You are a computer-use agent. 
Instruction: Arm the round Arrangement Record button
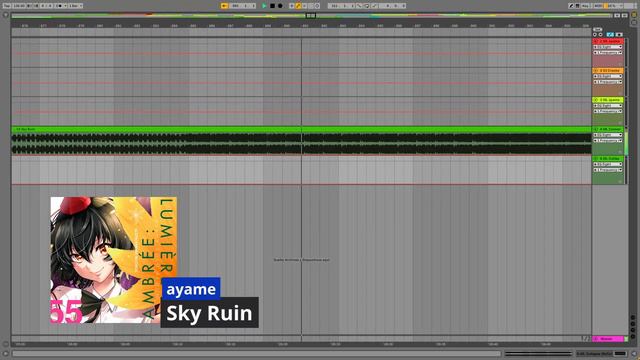(x=280, y=6)
